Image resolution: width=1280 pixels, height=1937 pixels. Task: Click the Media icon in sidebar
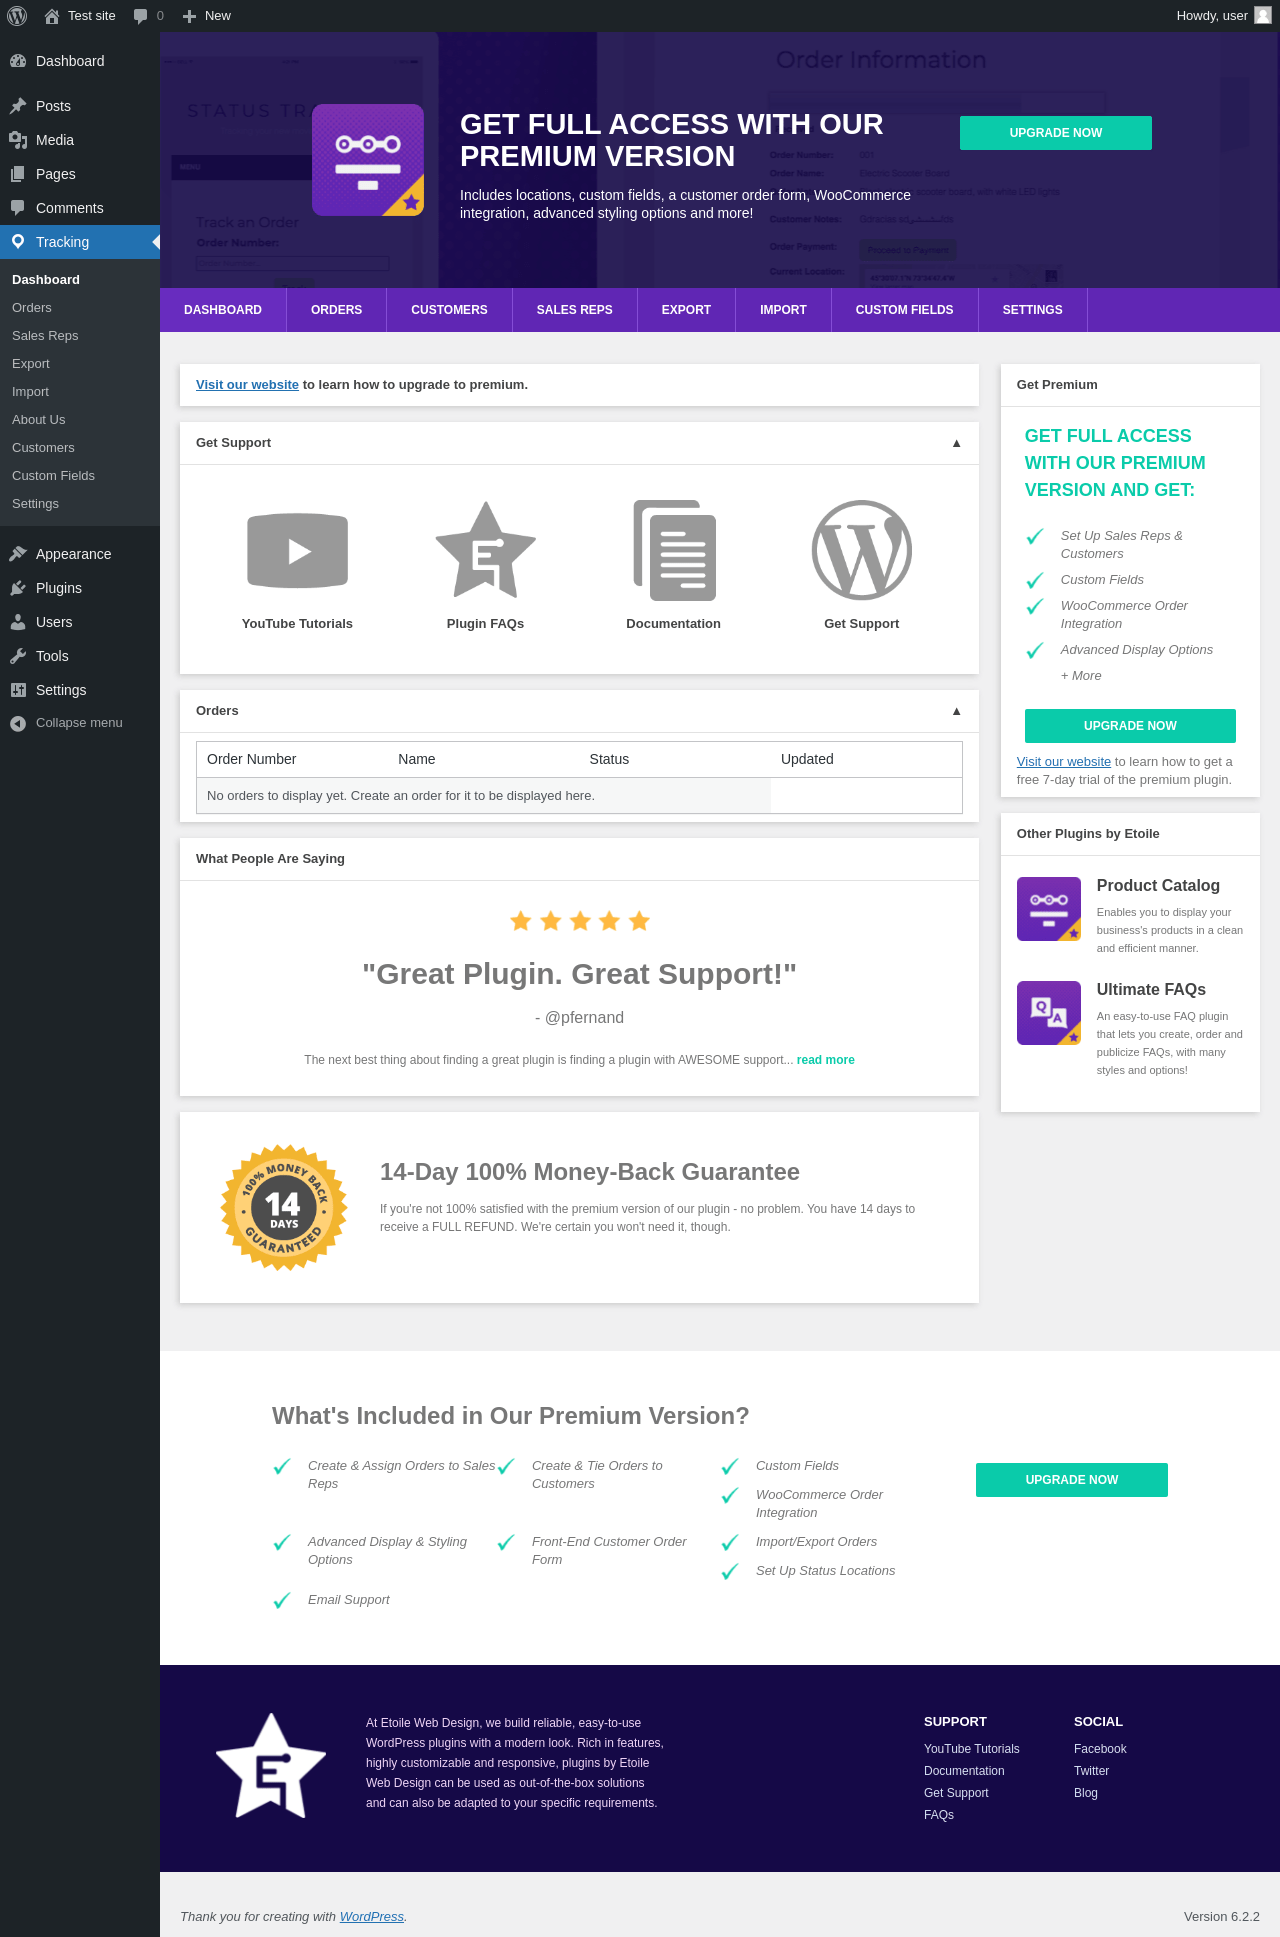18,140
